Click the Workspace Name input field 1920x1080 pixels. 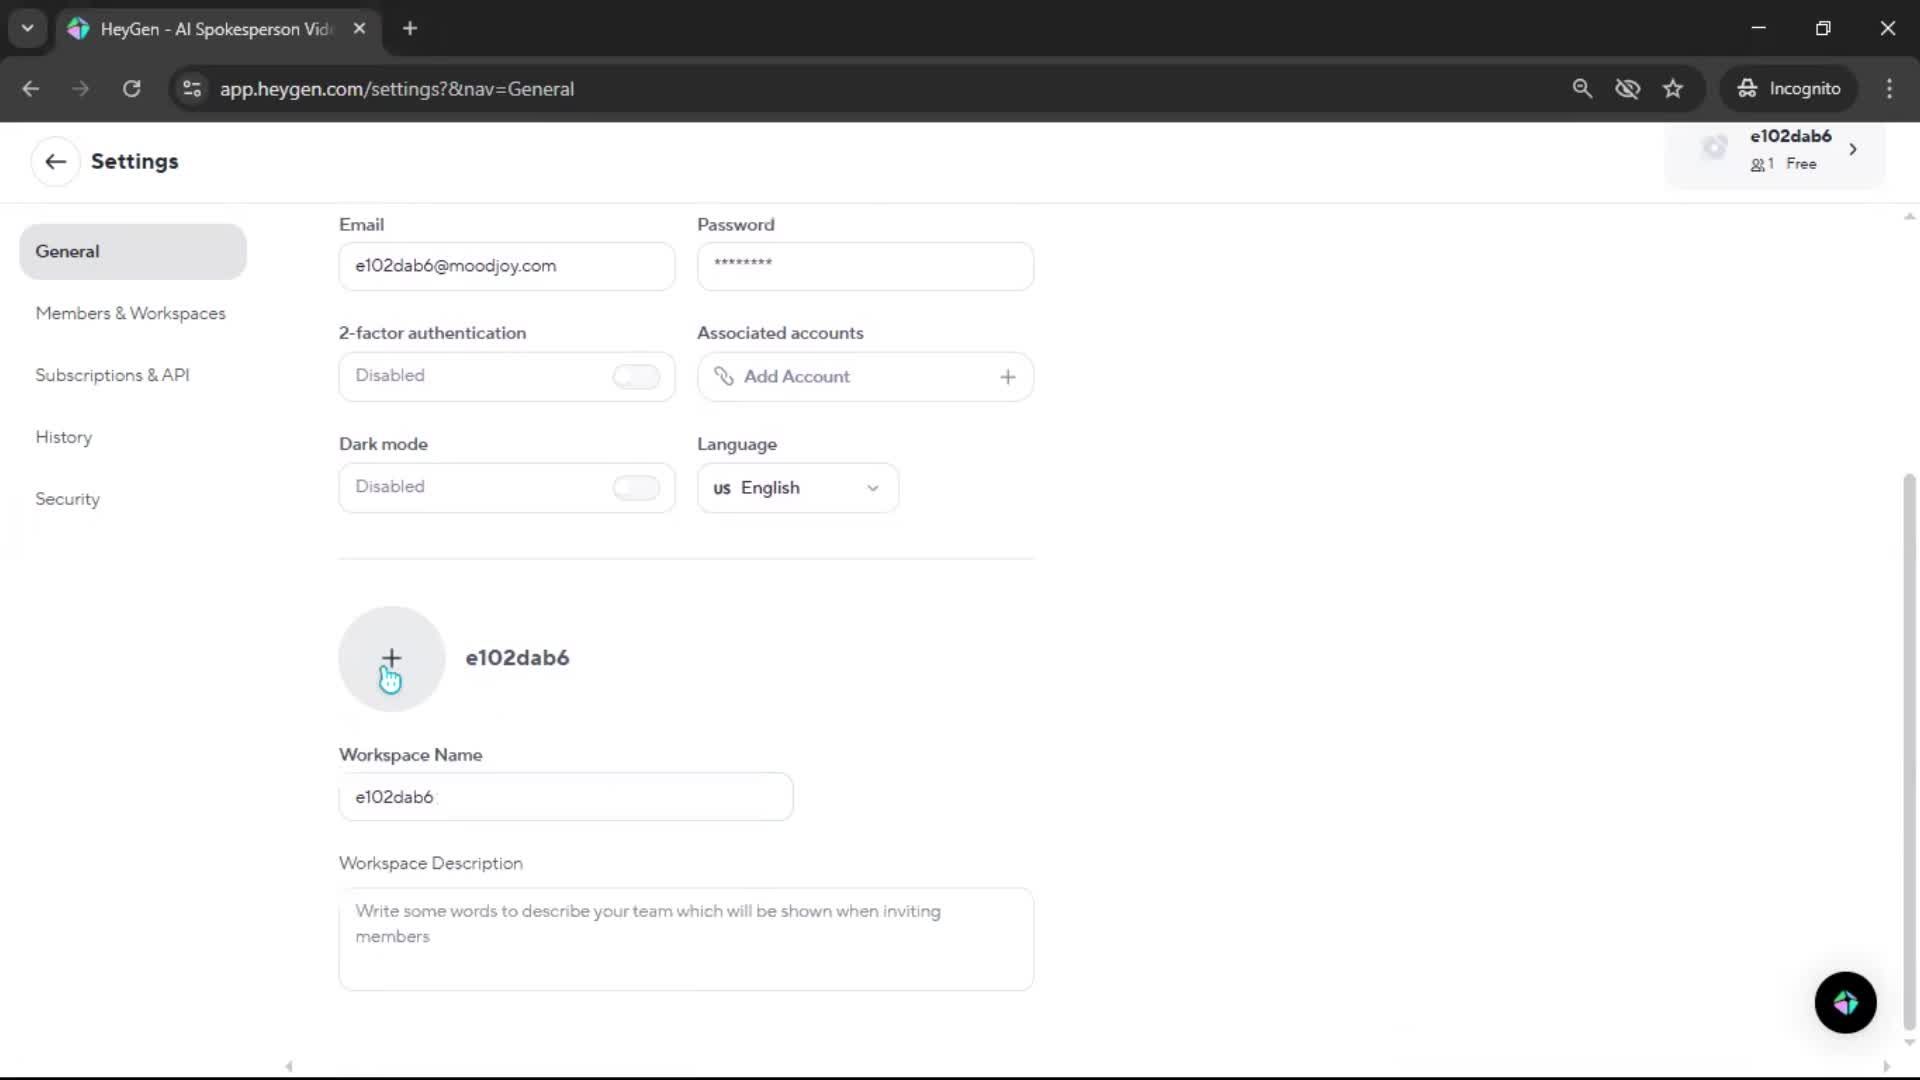point(565,797)
